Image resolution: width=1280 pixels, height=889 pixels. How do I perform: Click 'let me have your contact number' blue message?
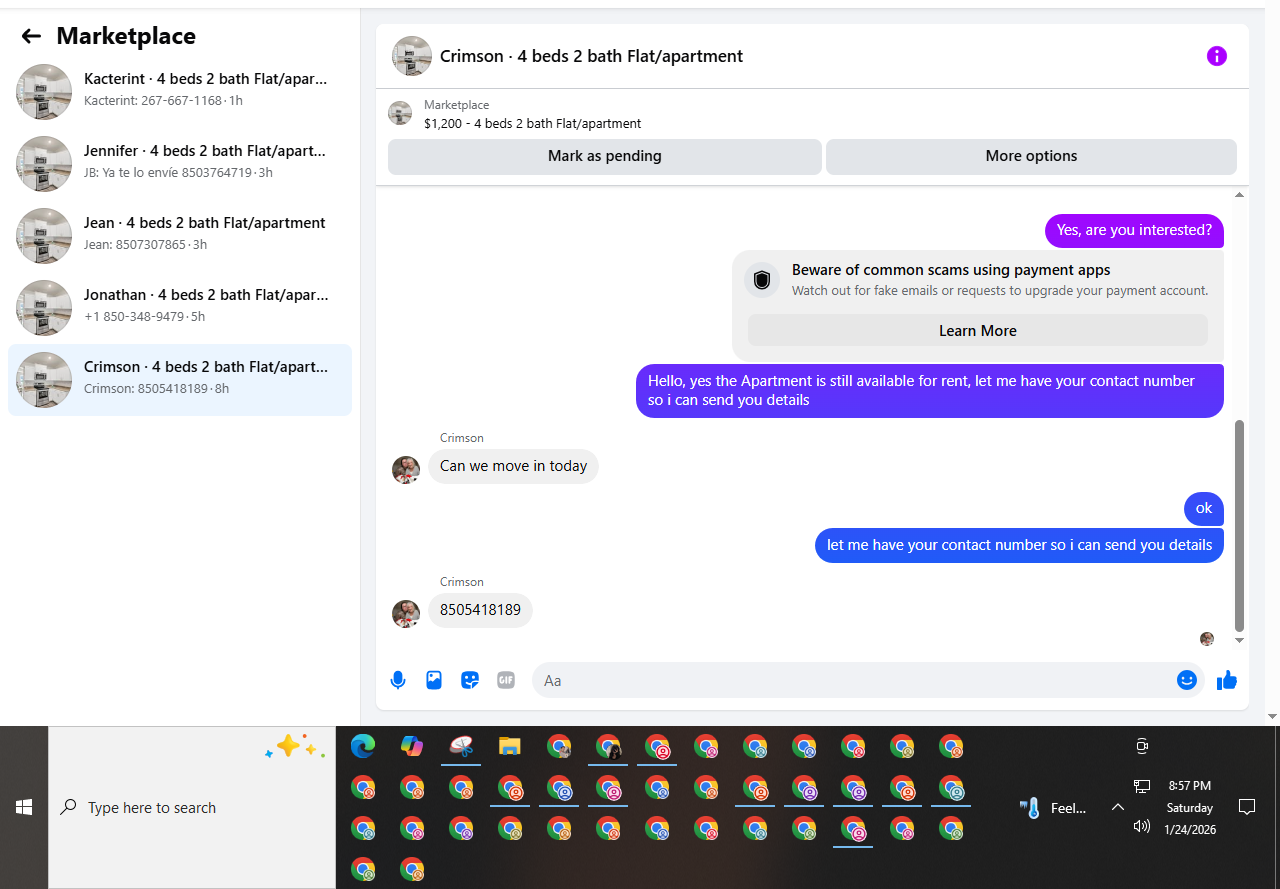[x=1019, y=545]
